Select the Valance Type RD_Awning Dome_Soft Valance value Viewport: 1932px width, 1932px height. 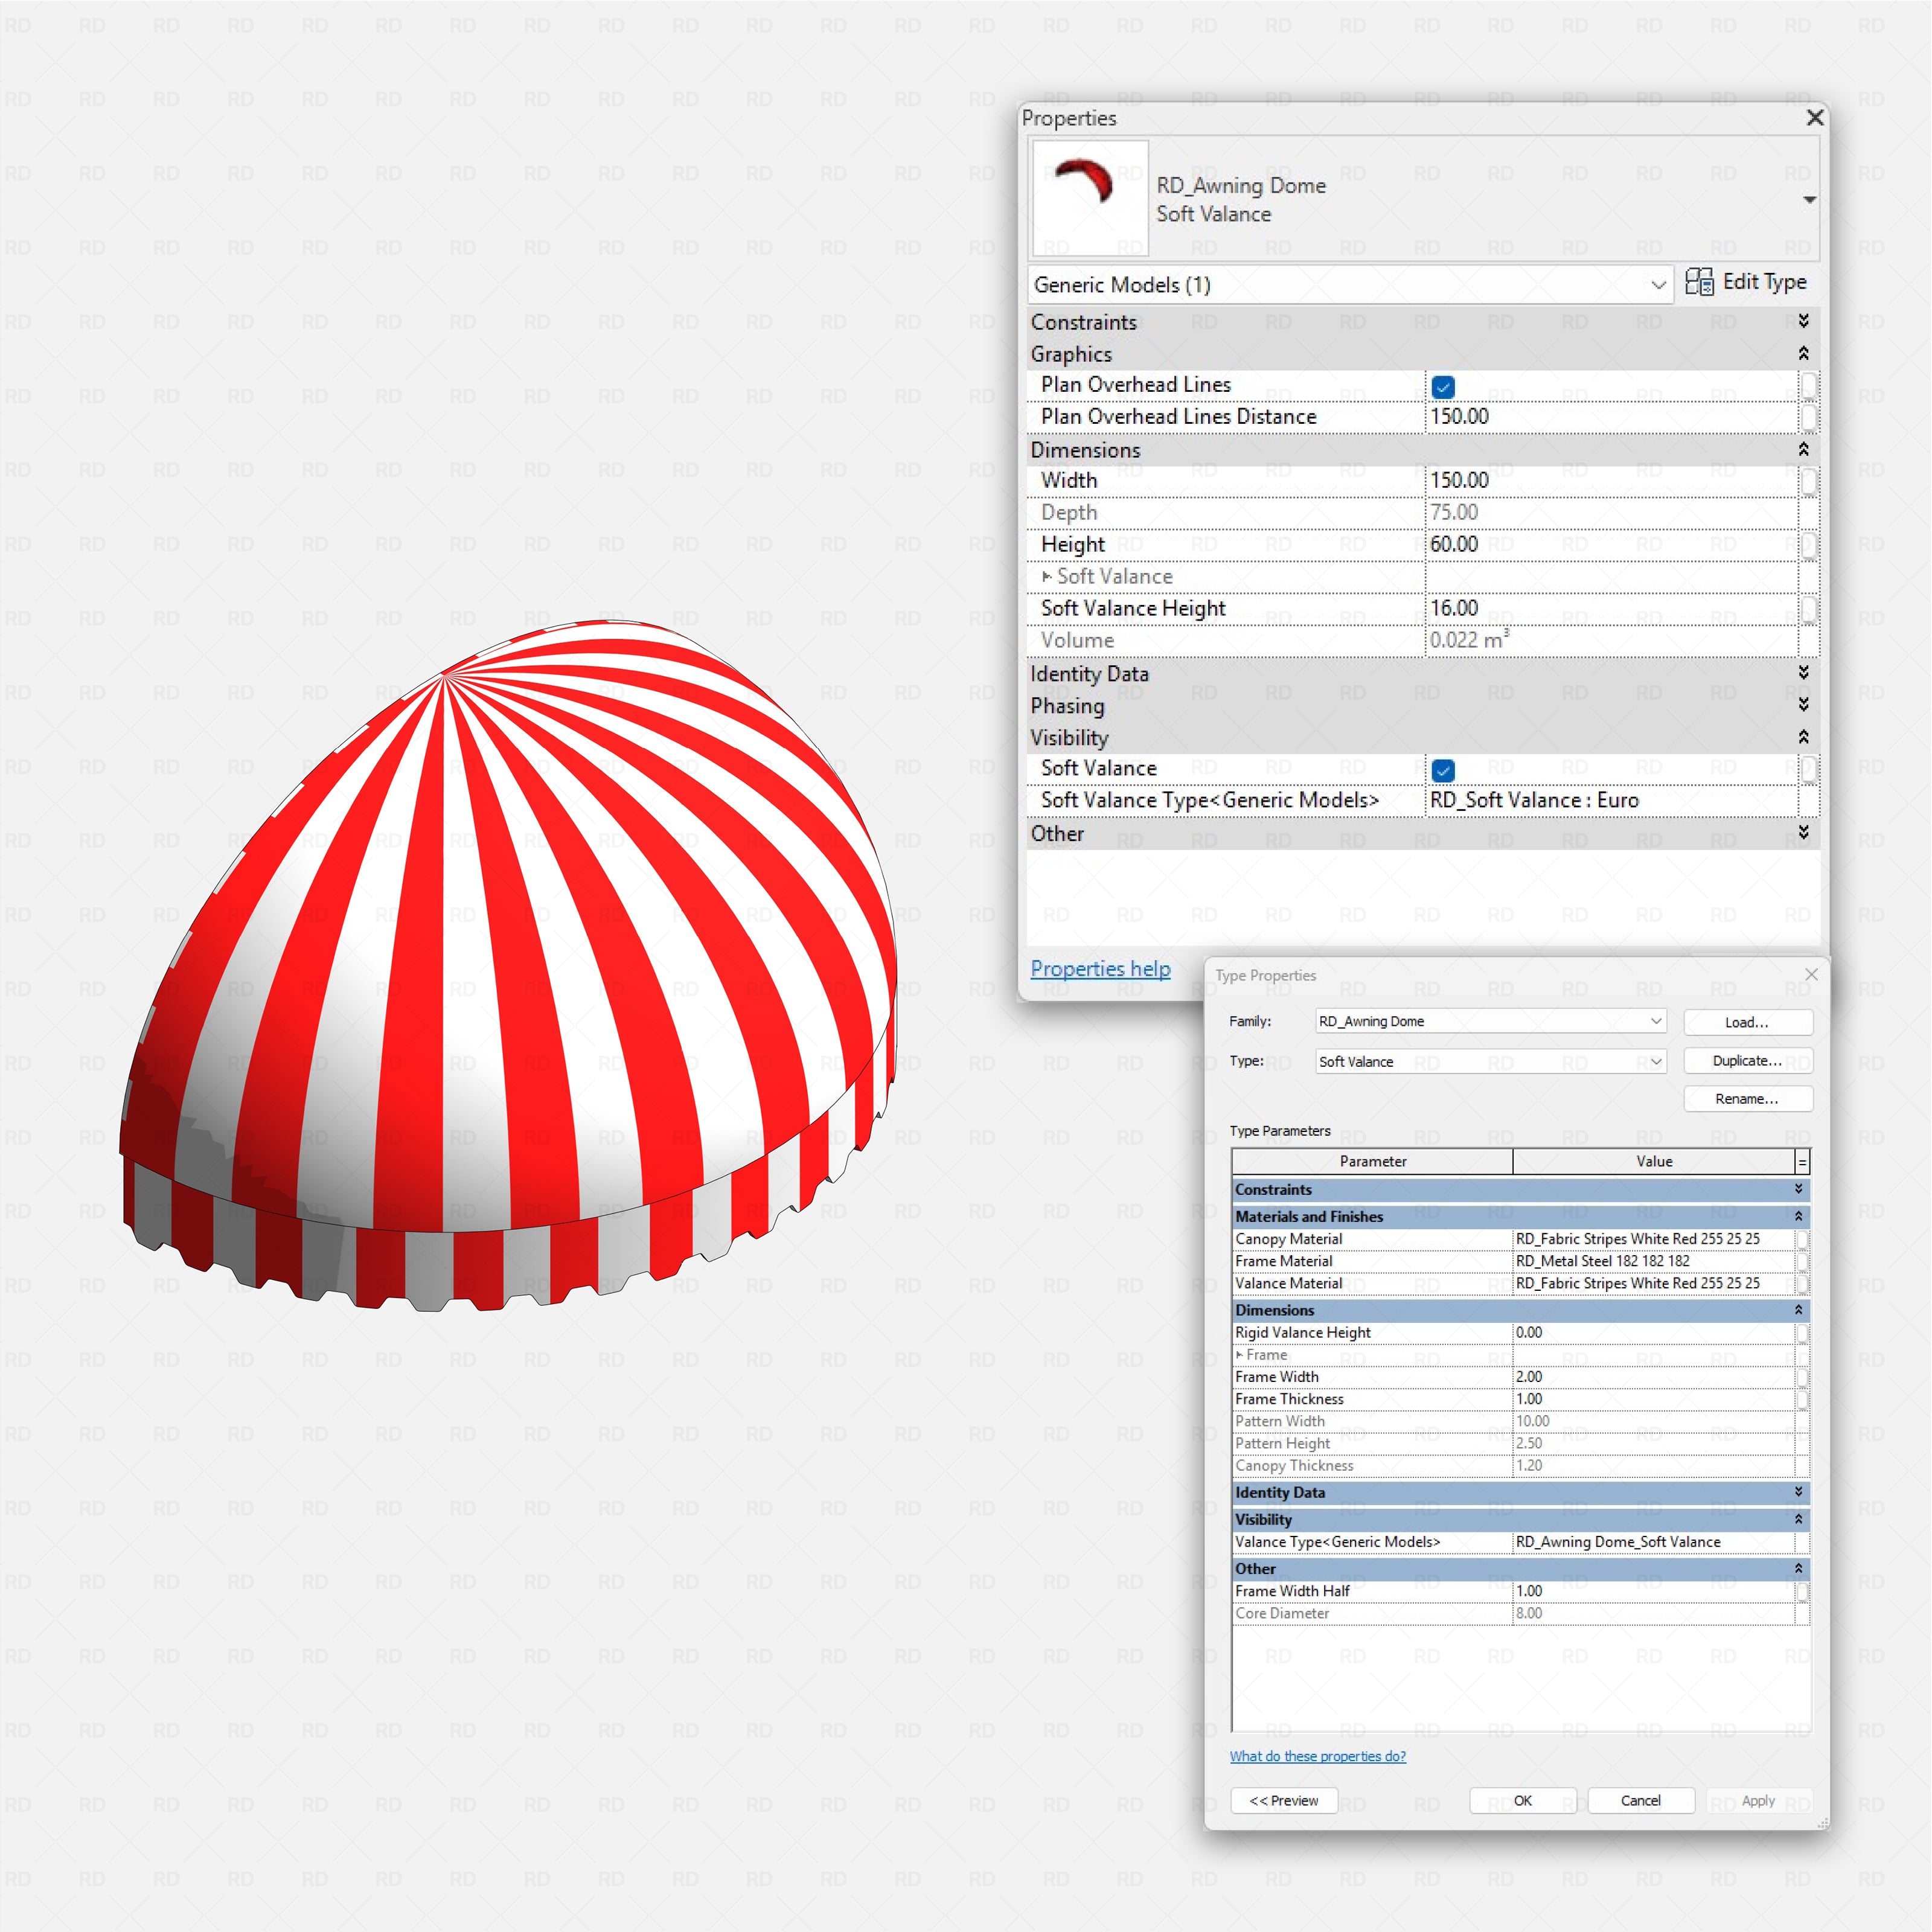pos(1653,1542)
